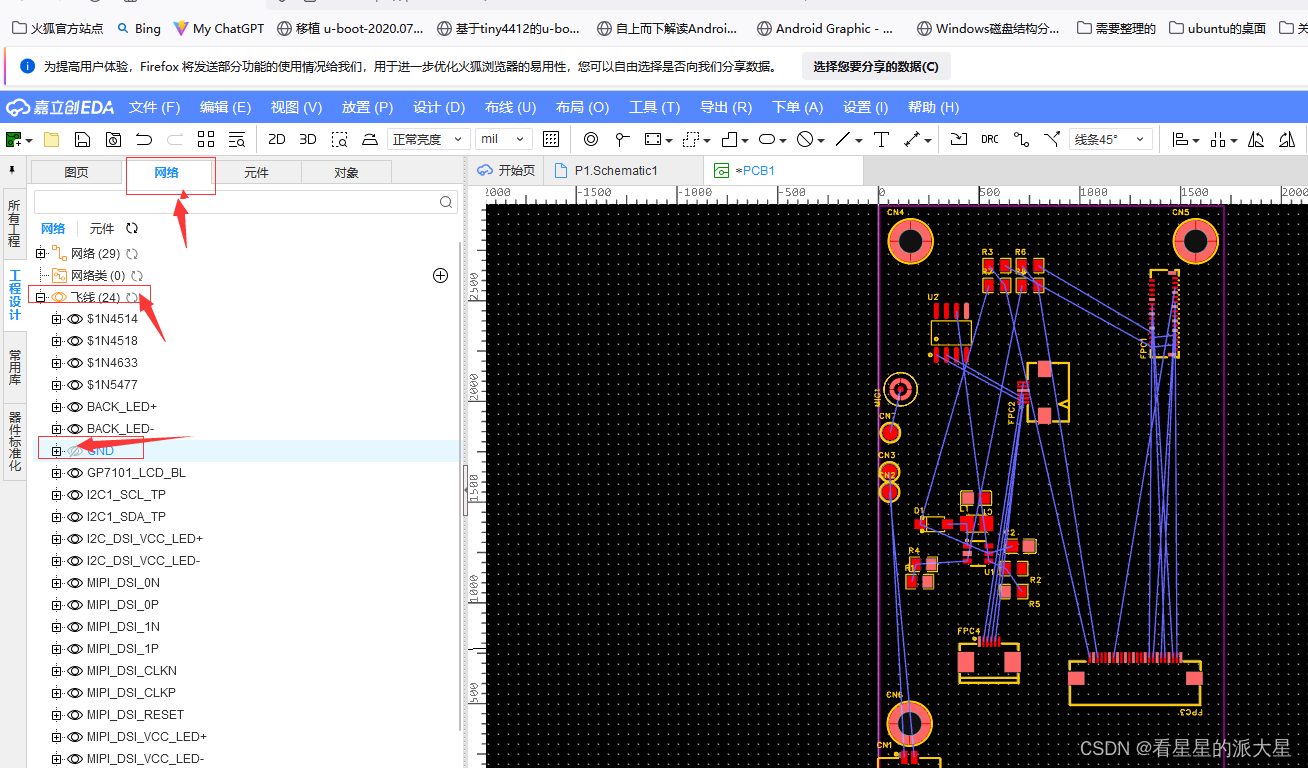Switch to 3D preview
This screenshot has width=1308, height=768.
click(308, 139)
